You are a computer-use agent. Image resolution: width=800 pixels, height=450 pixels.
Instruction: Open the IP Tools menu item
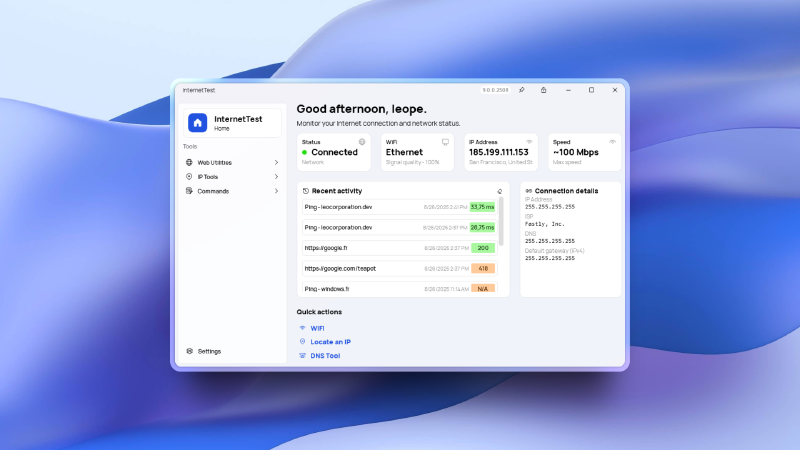[x=232, y=177]
